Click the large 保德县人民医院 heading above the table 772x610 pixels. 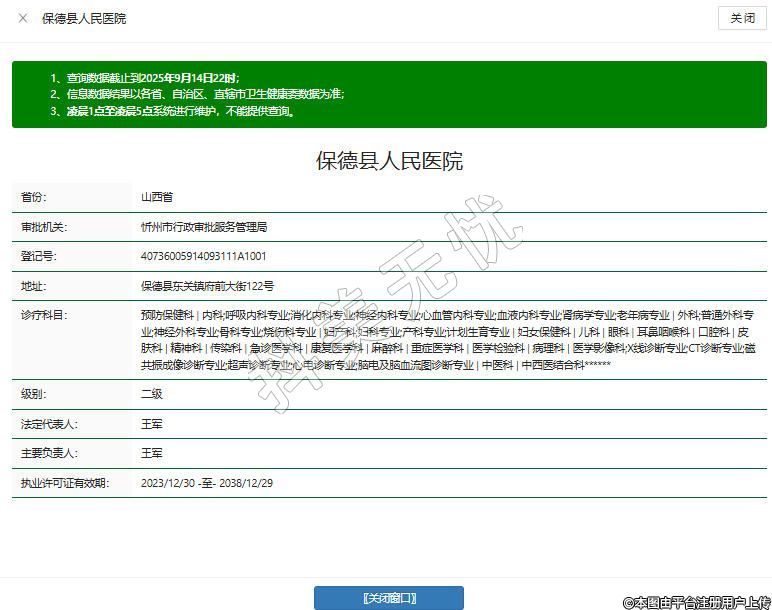[x=389, y=161]
